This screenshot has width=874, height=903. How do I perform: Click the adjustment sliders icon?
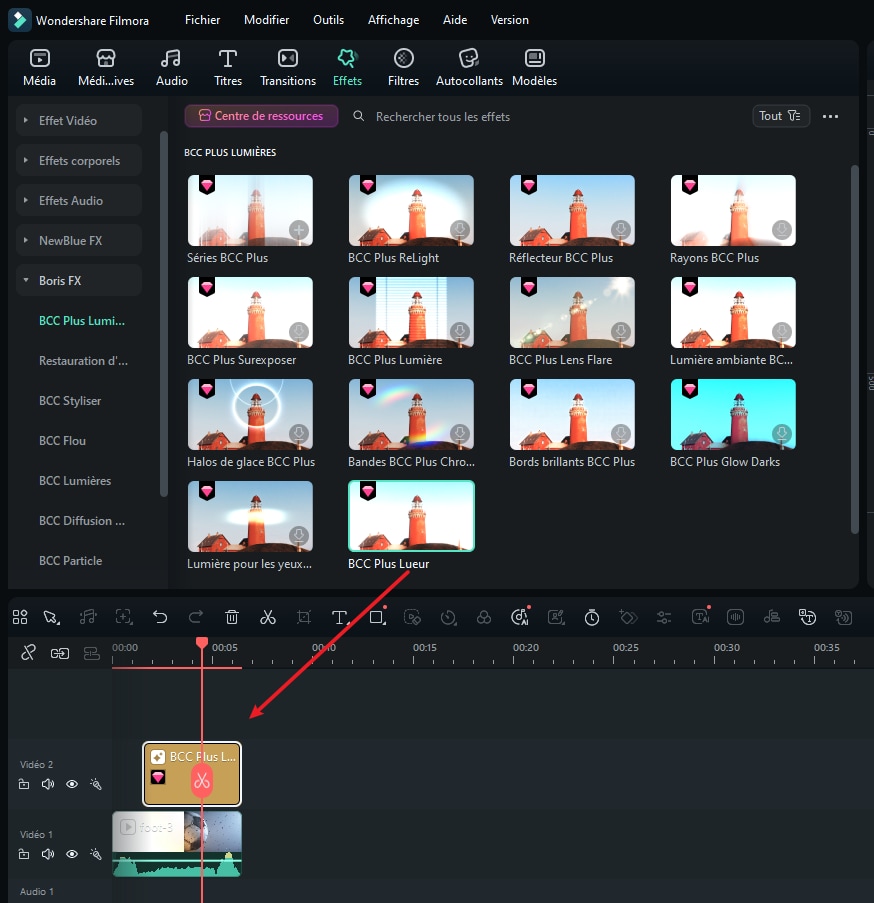coord(664,618)
